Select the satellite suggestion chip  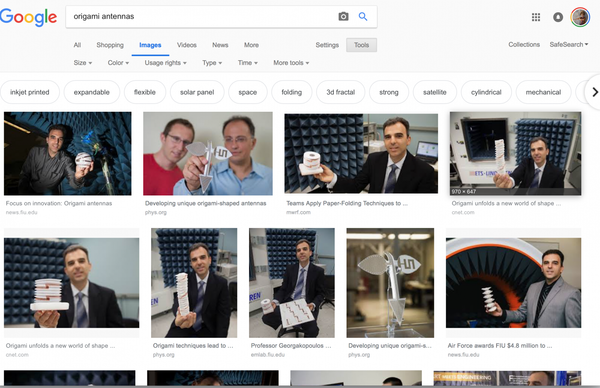[435, 92]
